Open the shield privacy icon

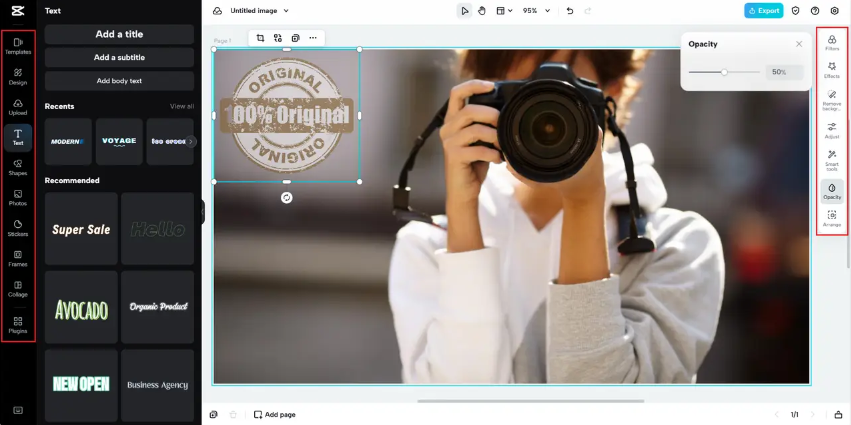click(x=796, y=11)
